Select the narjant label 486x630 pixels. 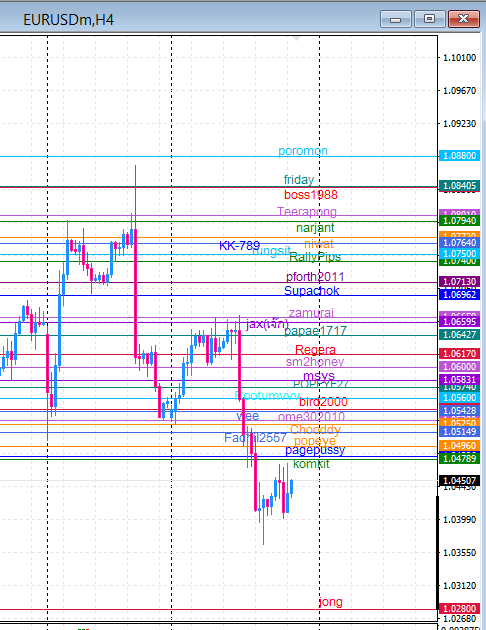click(315, 228)
